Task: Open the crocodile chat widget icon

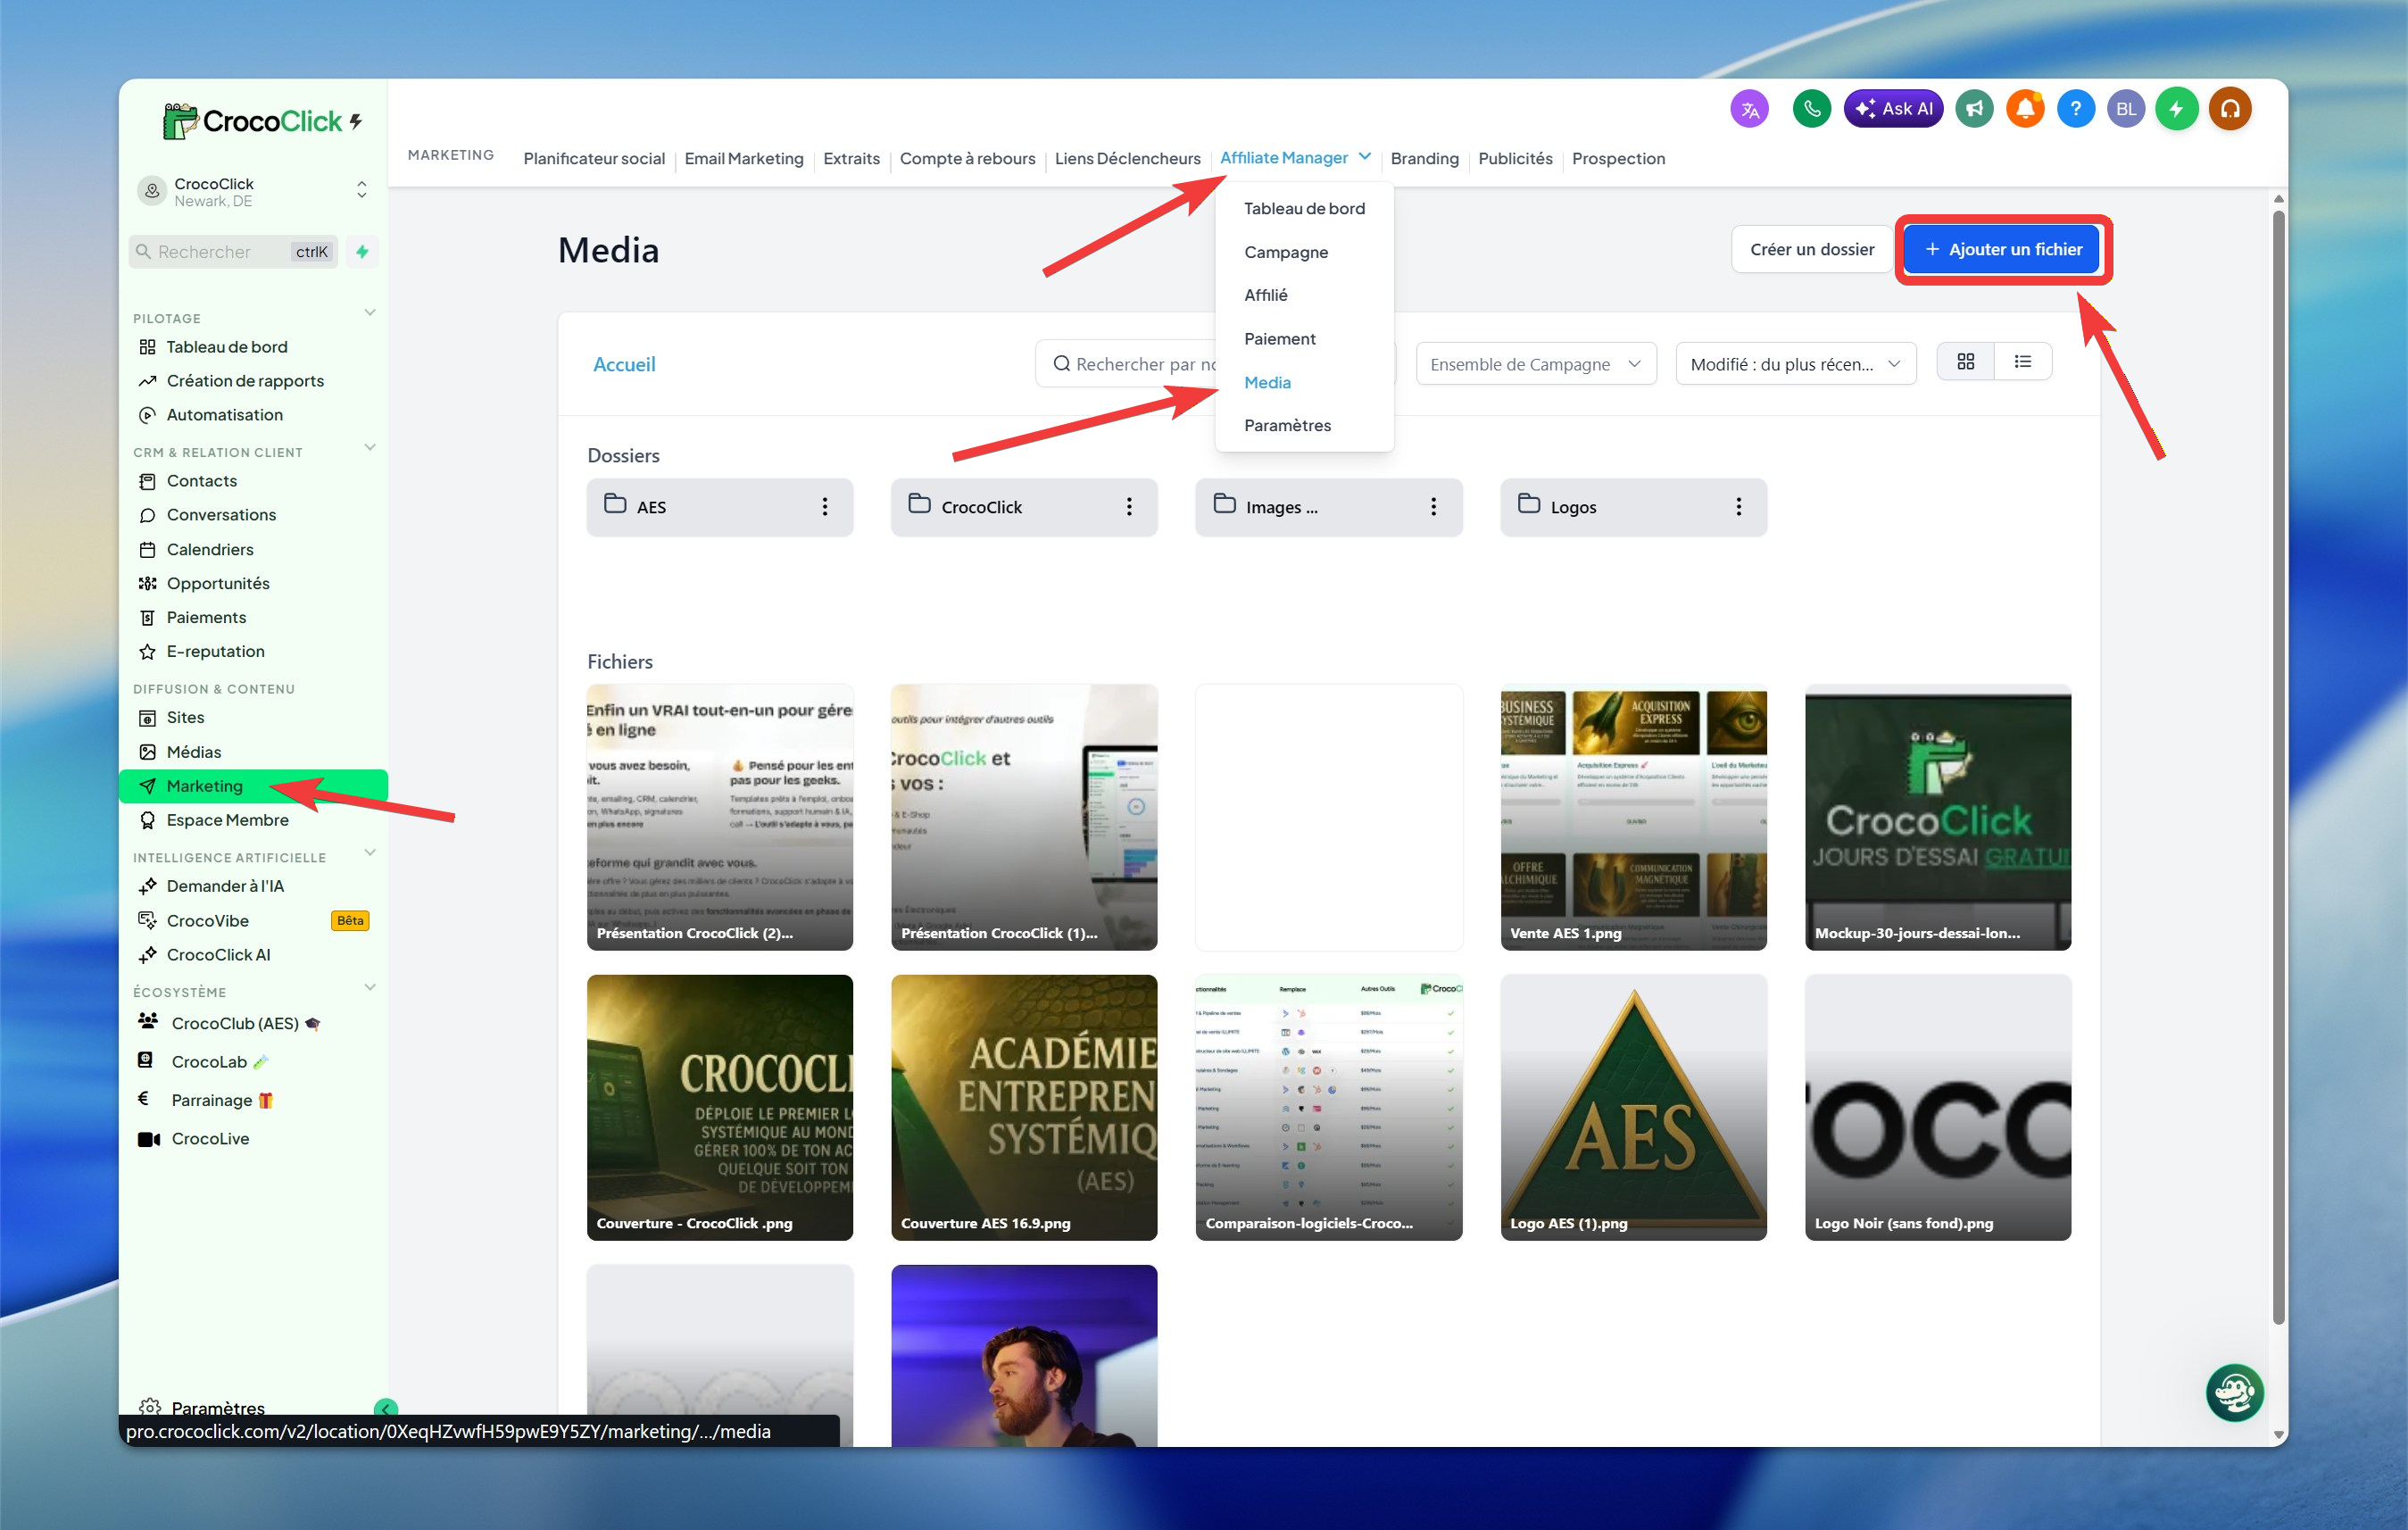Action: (2235, 1392)
